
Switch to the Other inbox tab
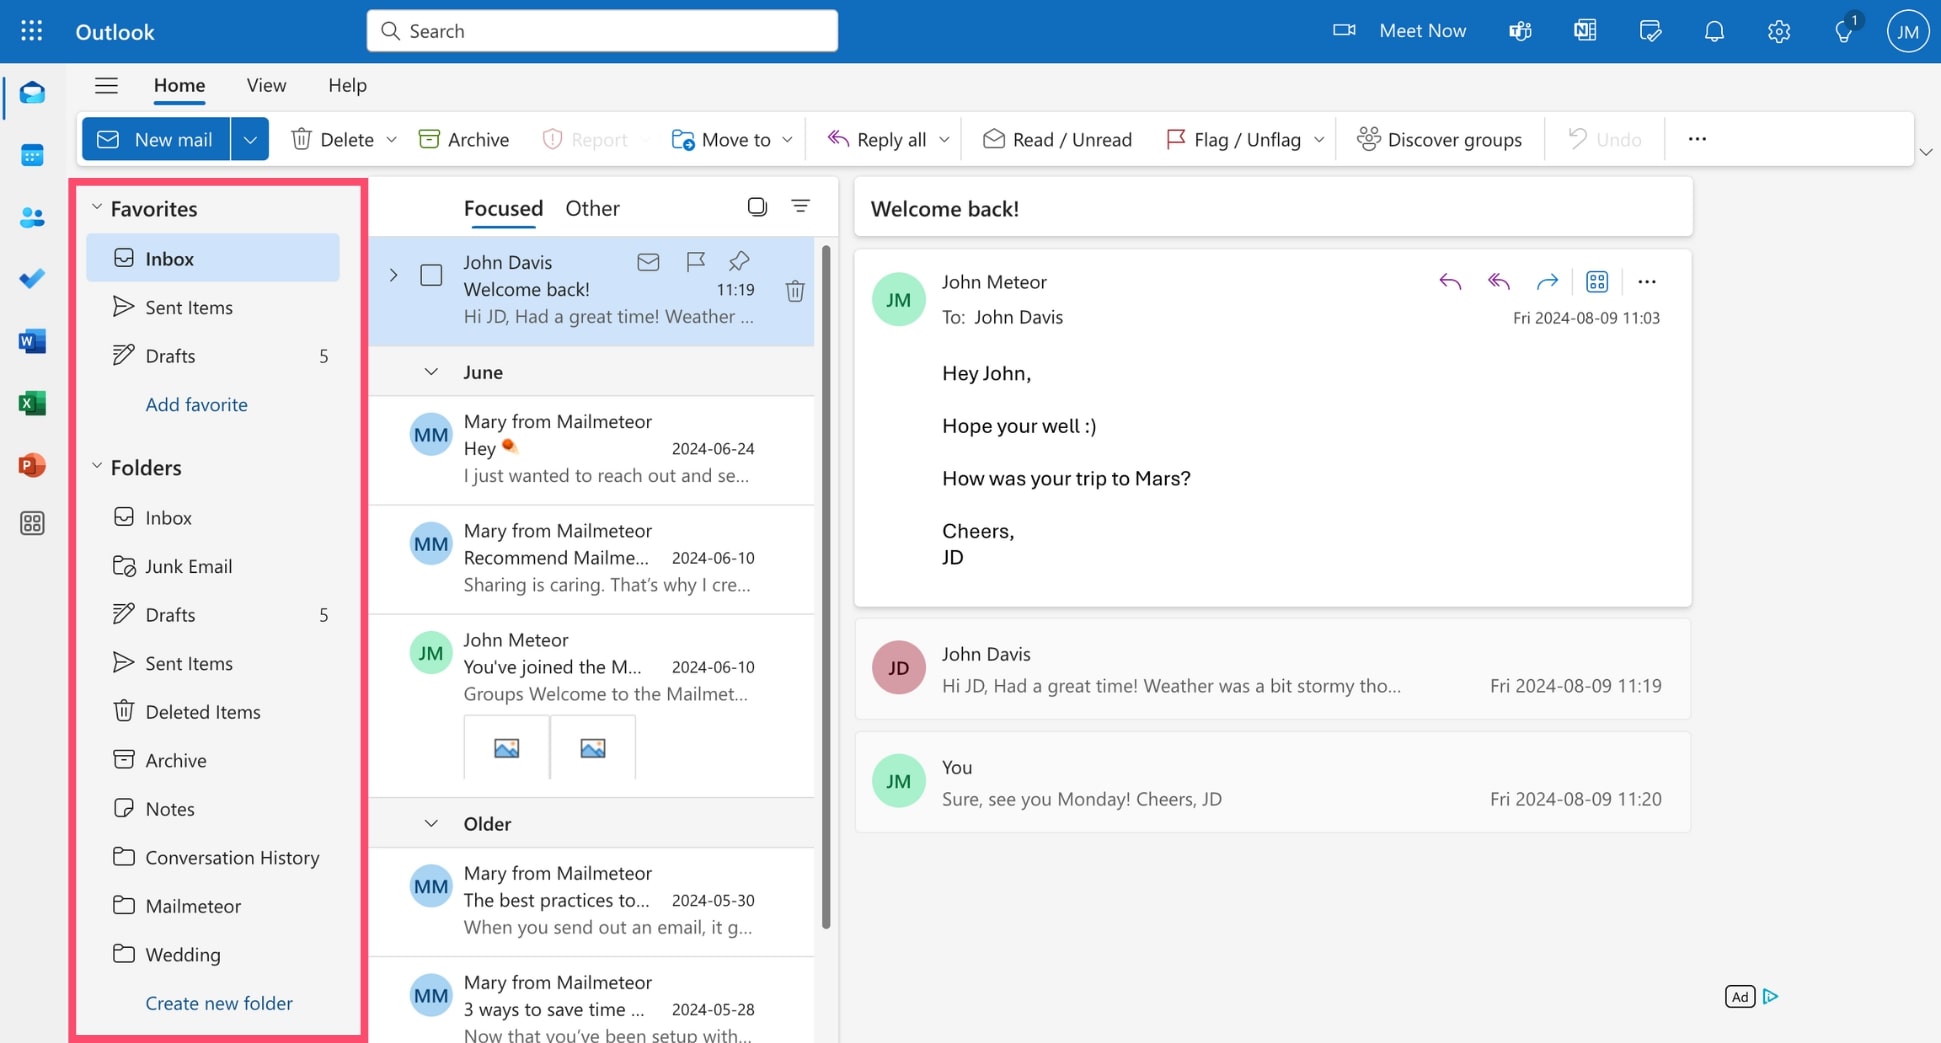592,208
